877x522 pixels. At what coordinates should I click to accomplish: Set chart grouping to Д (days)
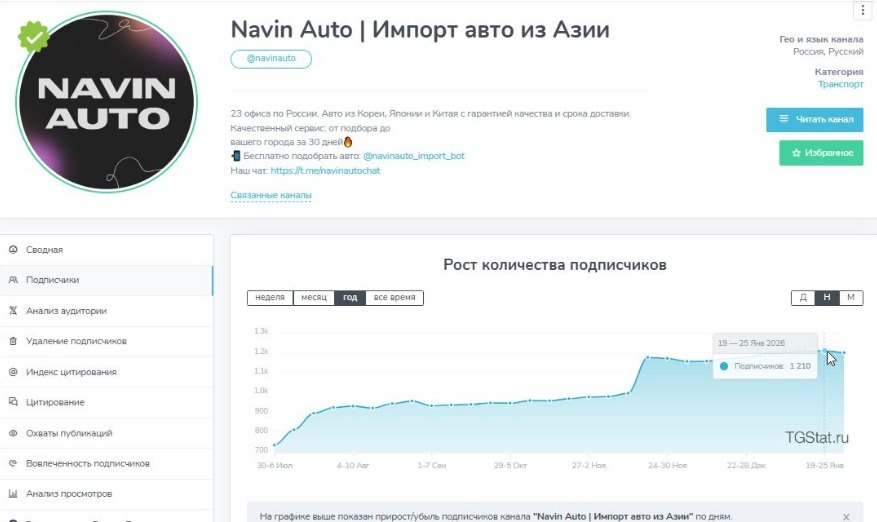point(803,298)
